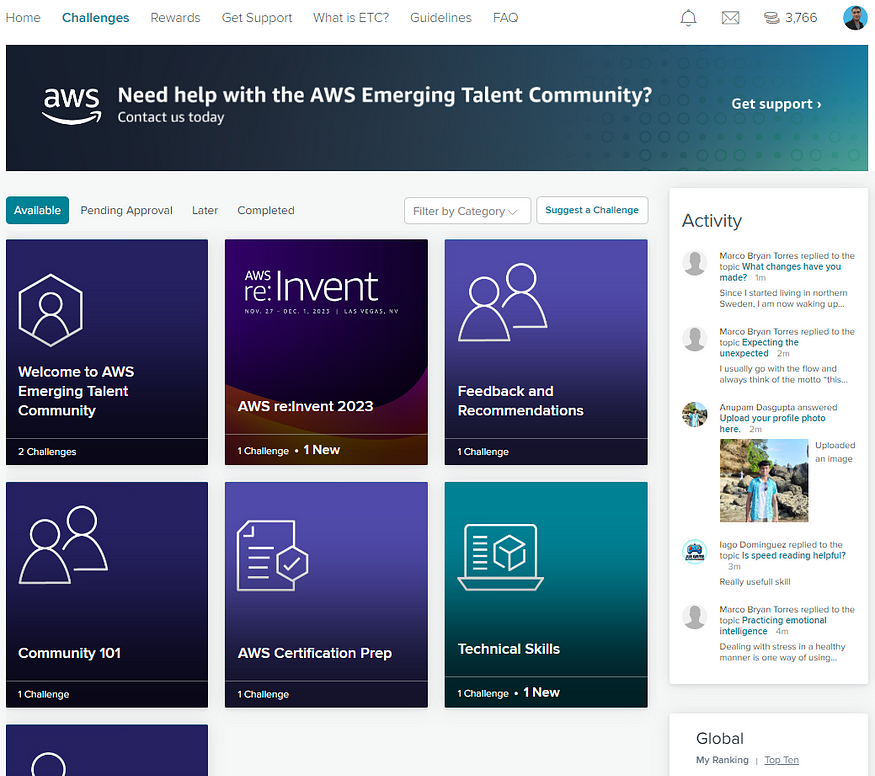Screen dimensions: 875x776
Task: Open the 'Community 101' card title
Action: pos(69,653)
